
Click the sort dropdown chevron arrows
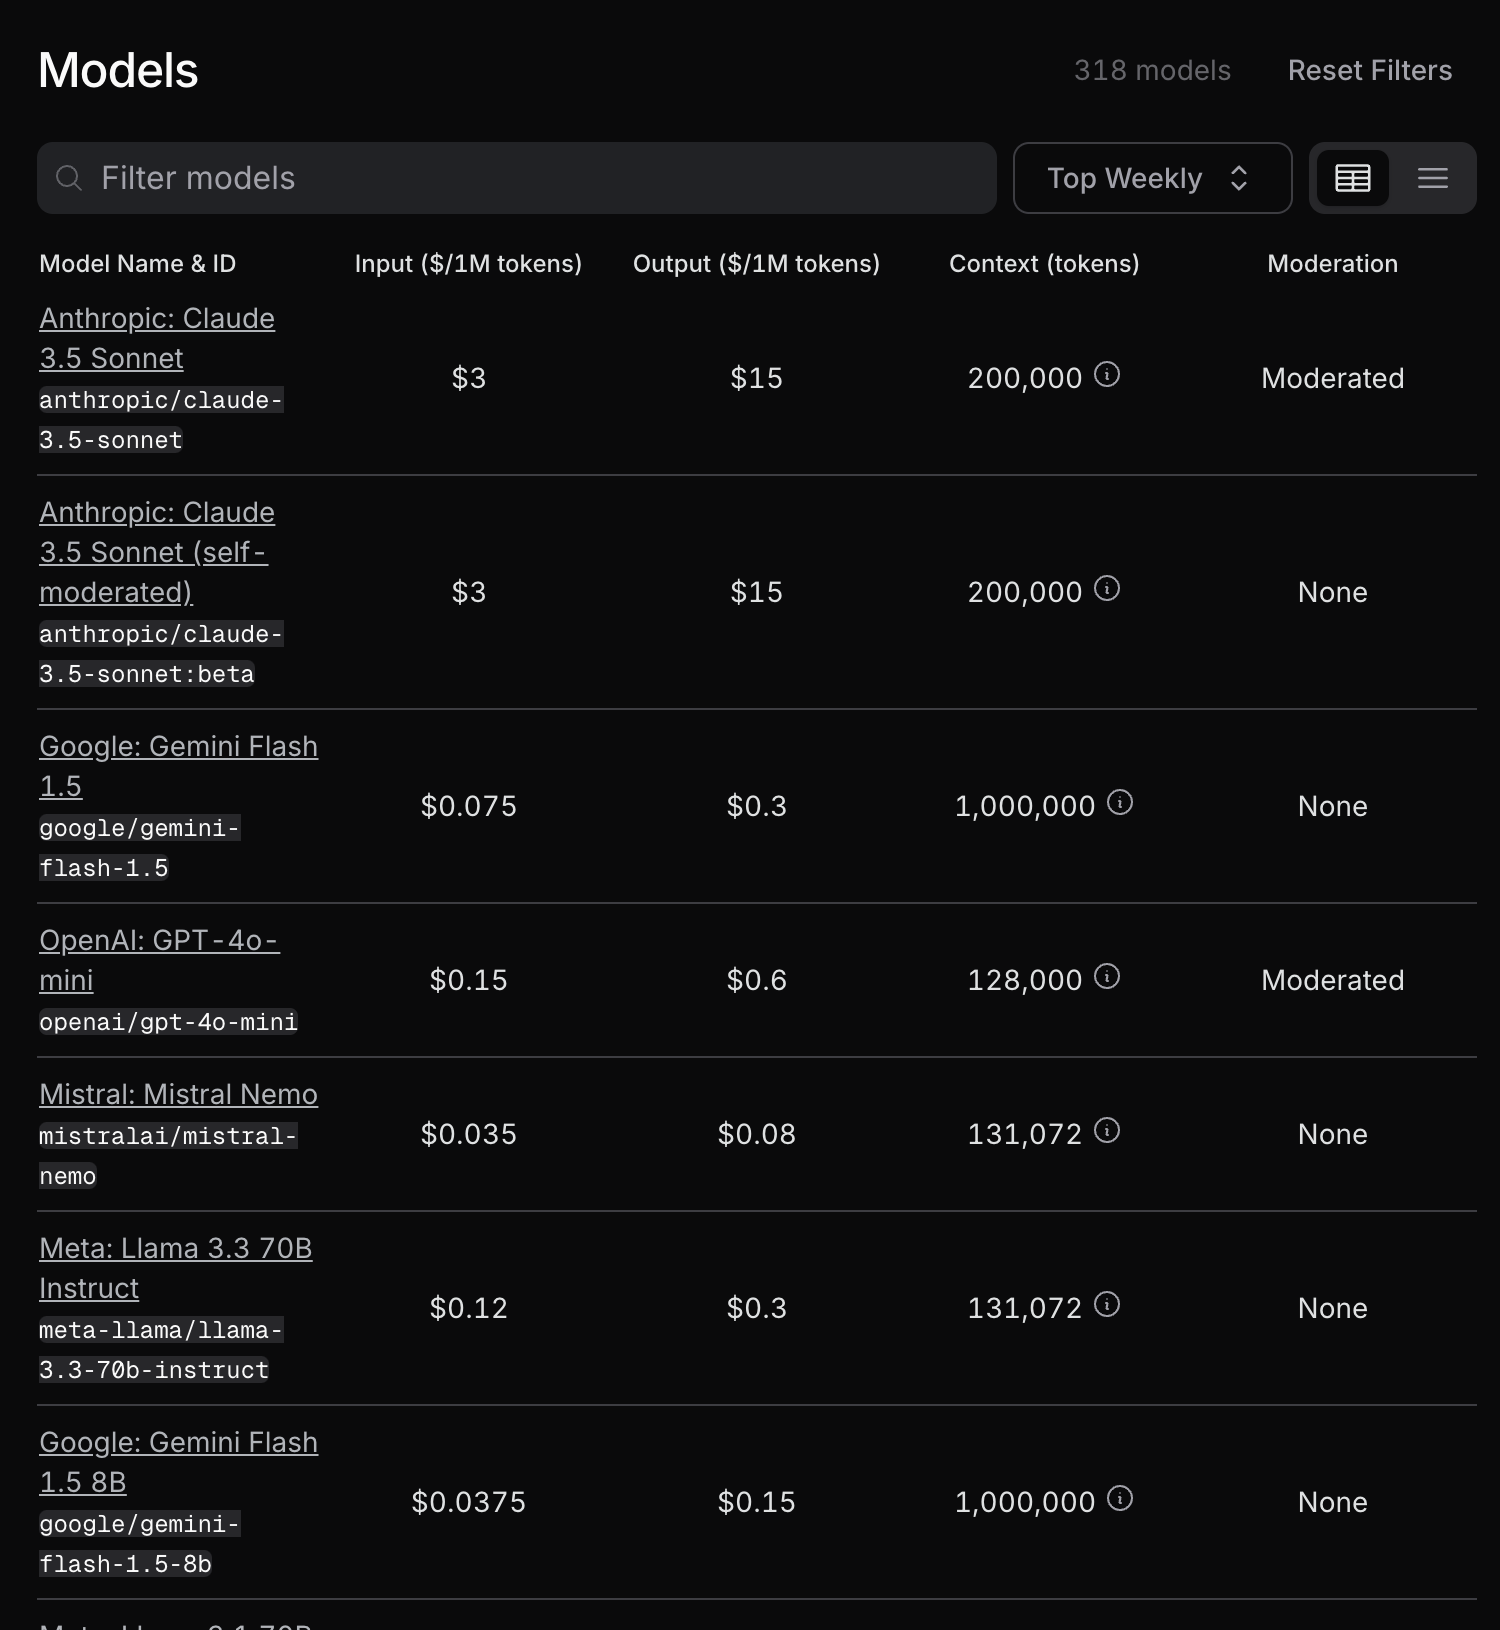(x=1239, y=178)
